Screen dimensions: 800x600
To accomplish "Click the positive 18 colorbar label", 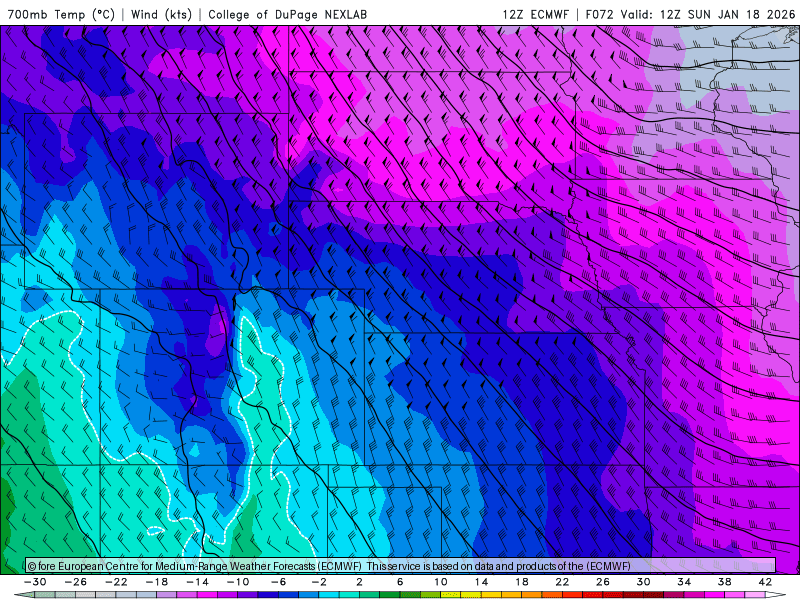I will coord(521,582).
